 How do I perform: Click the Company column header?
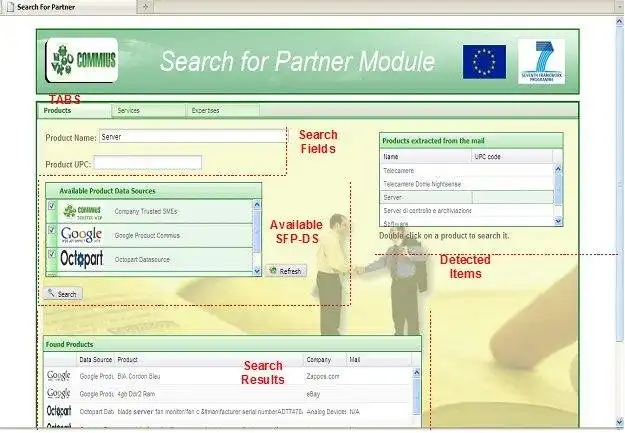click(x=324, y=360)
